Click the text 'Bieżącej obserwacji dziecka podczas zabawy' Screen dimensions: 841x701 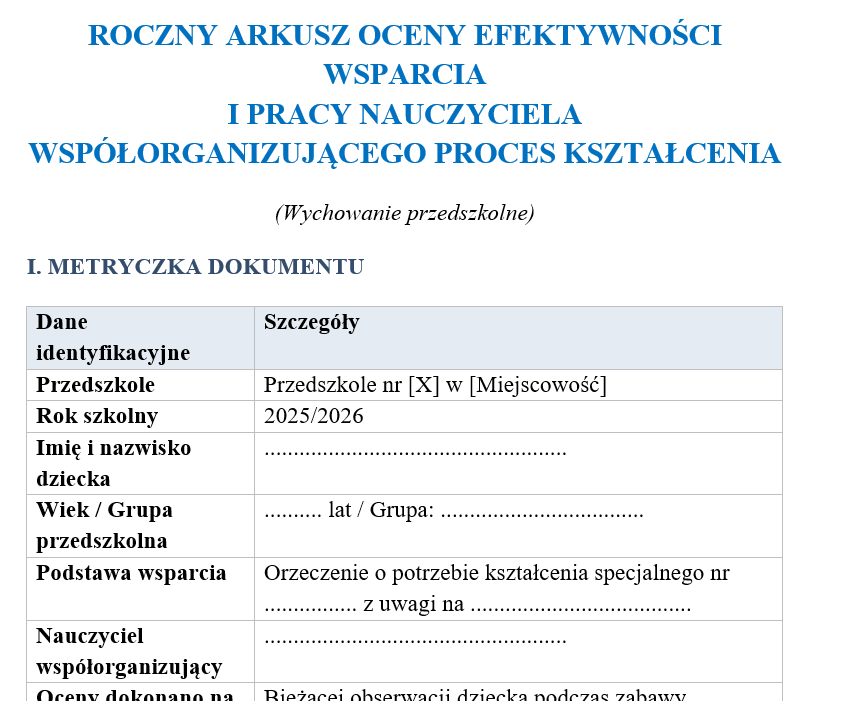[x=475, y=694]
